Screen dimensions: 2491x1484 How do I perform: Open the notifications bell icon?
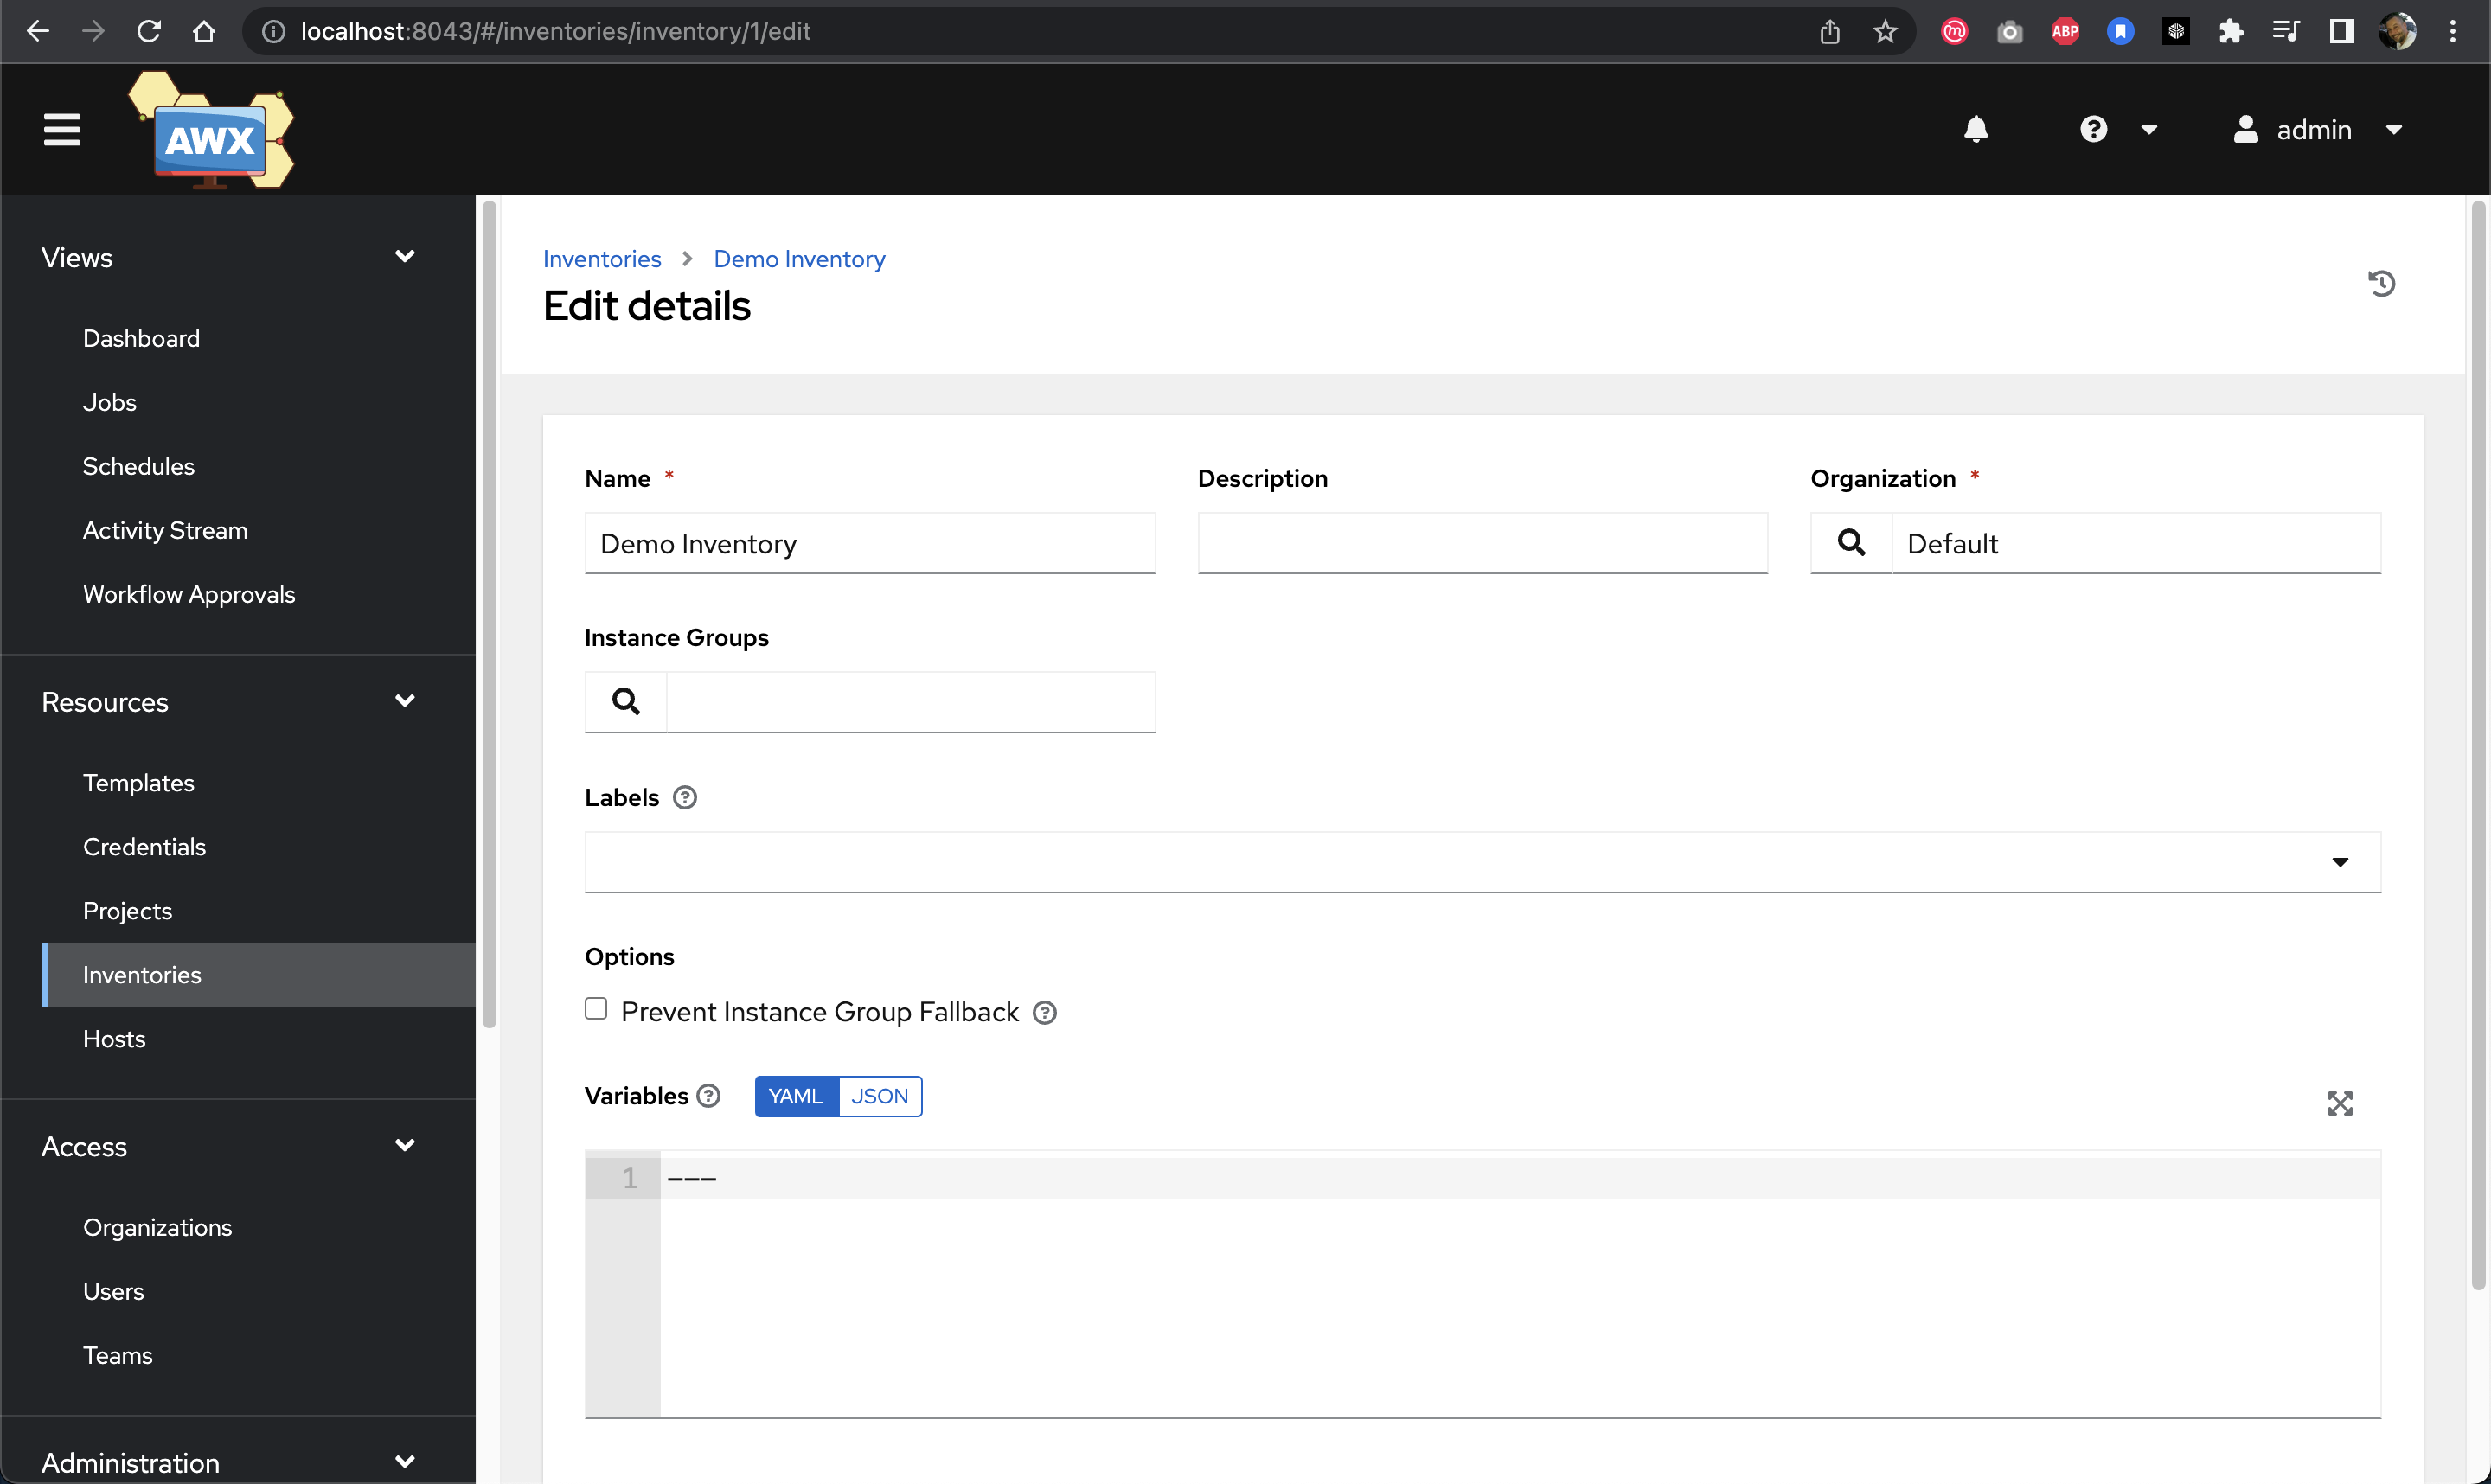(1977, 129)
